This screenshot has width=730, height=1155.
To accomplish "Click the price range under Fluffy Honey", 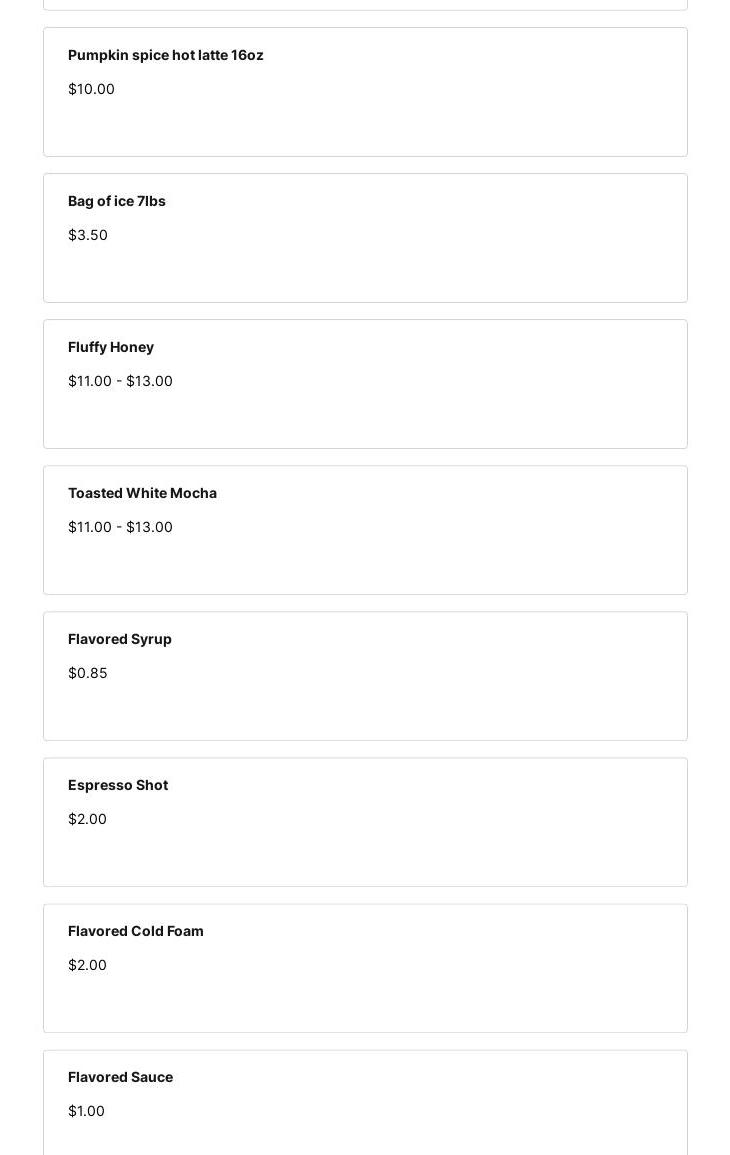I will coord(120,381).
